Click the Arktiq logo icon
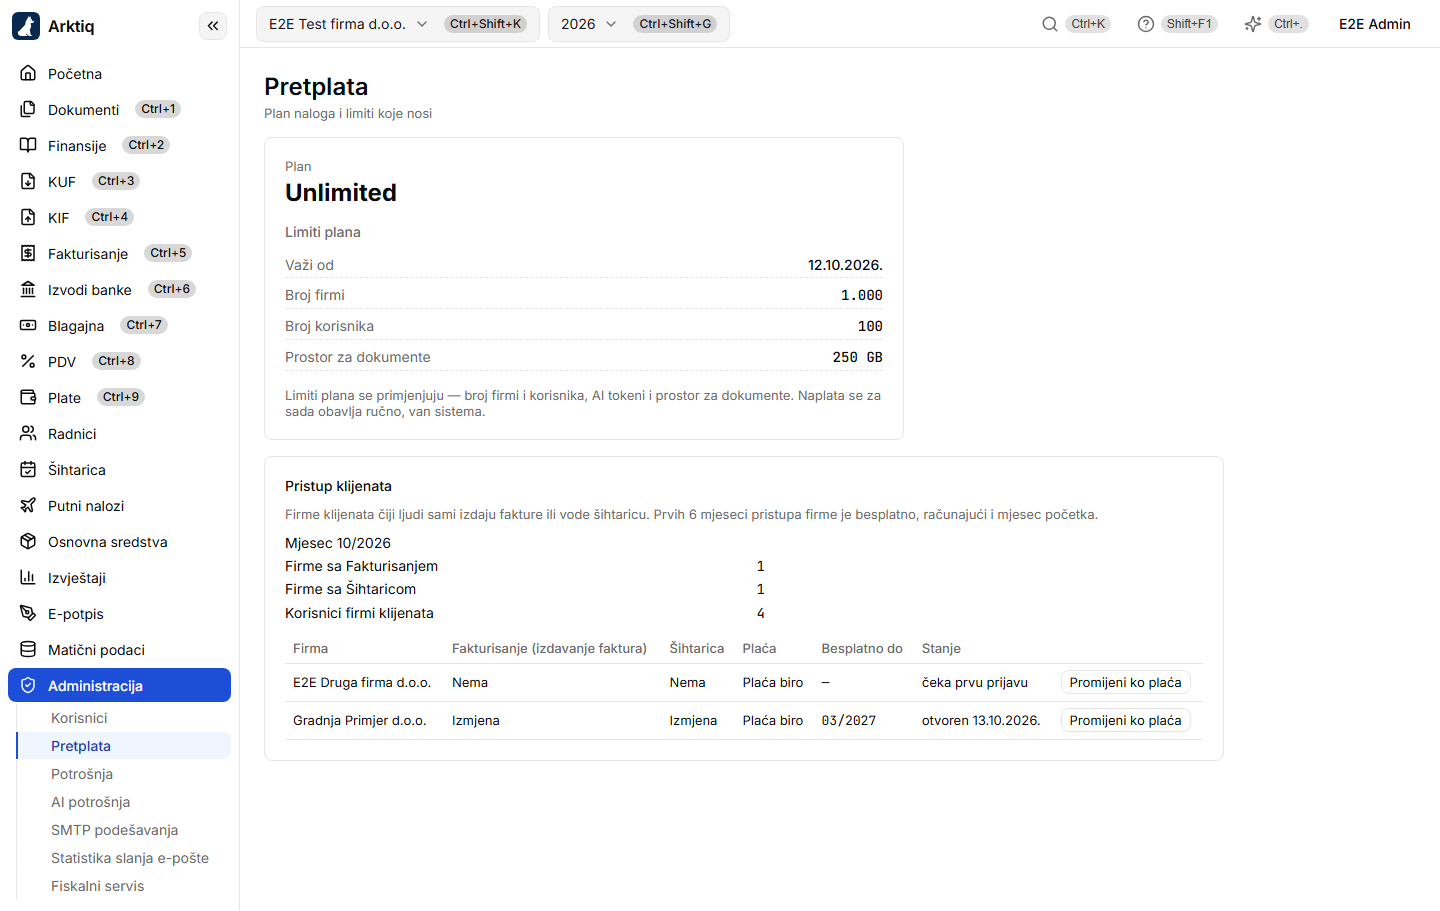 click(x=26, y=26)
